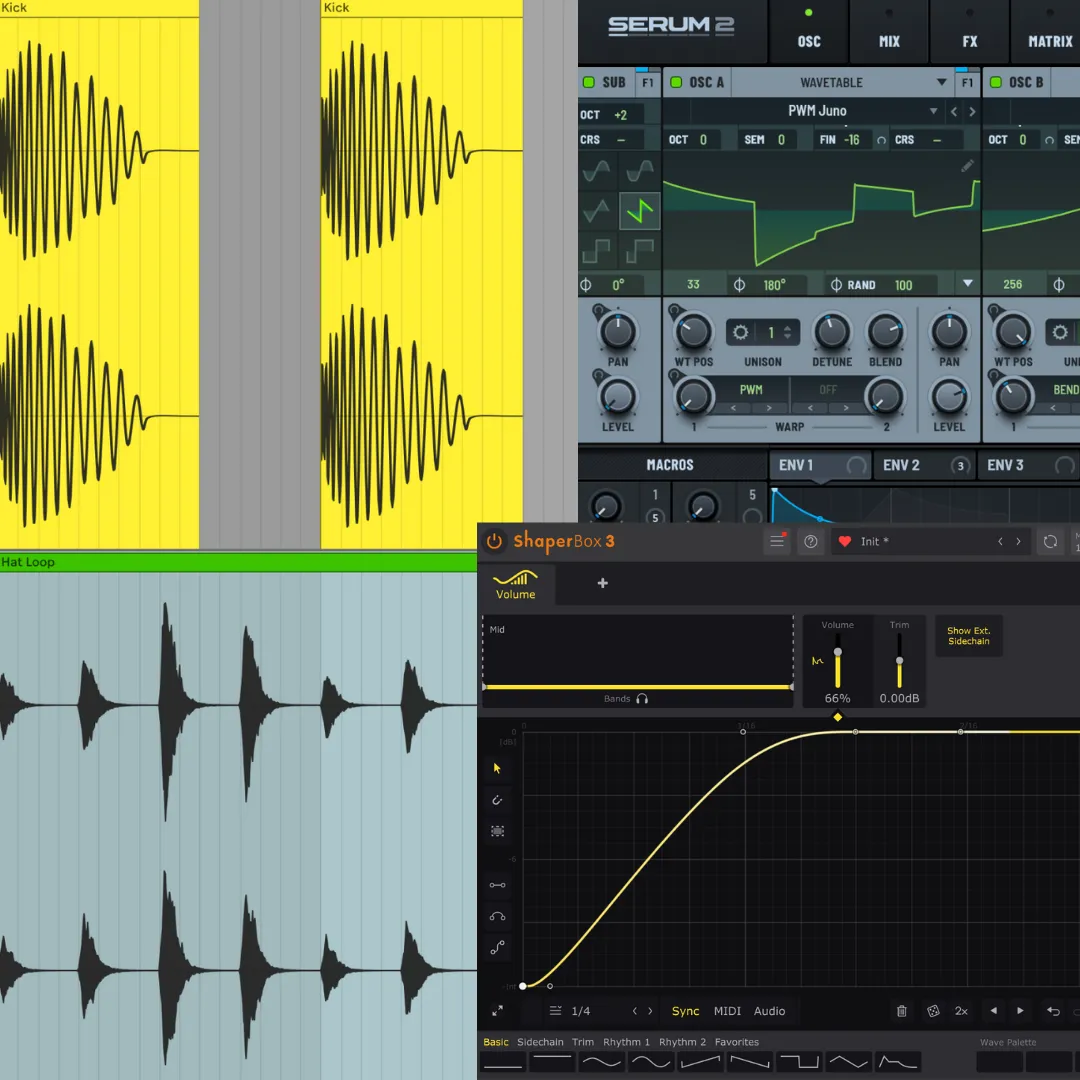Add a new shaper with the plus button
The image size is (1080, 1080).
602,583
